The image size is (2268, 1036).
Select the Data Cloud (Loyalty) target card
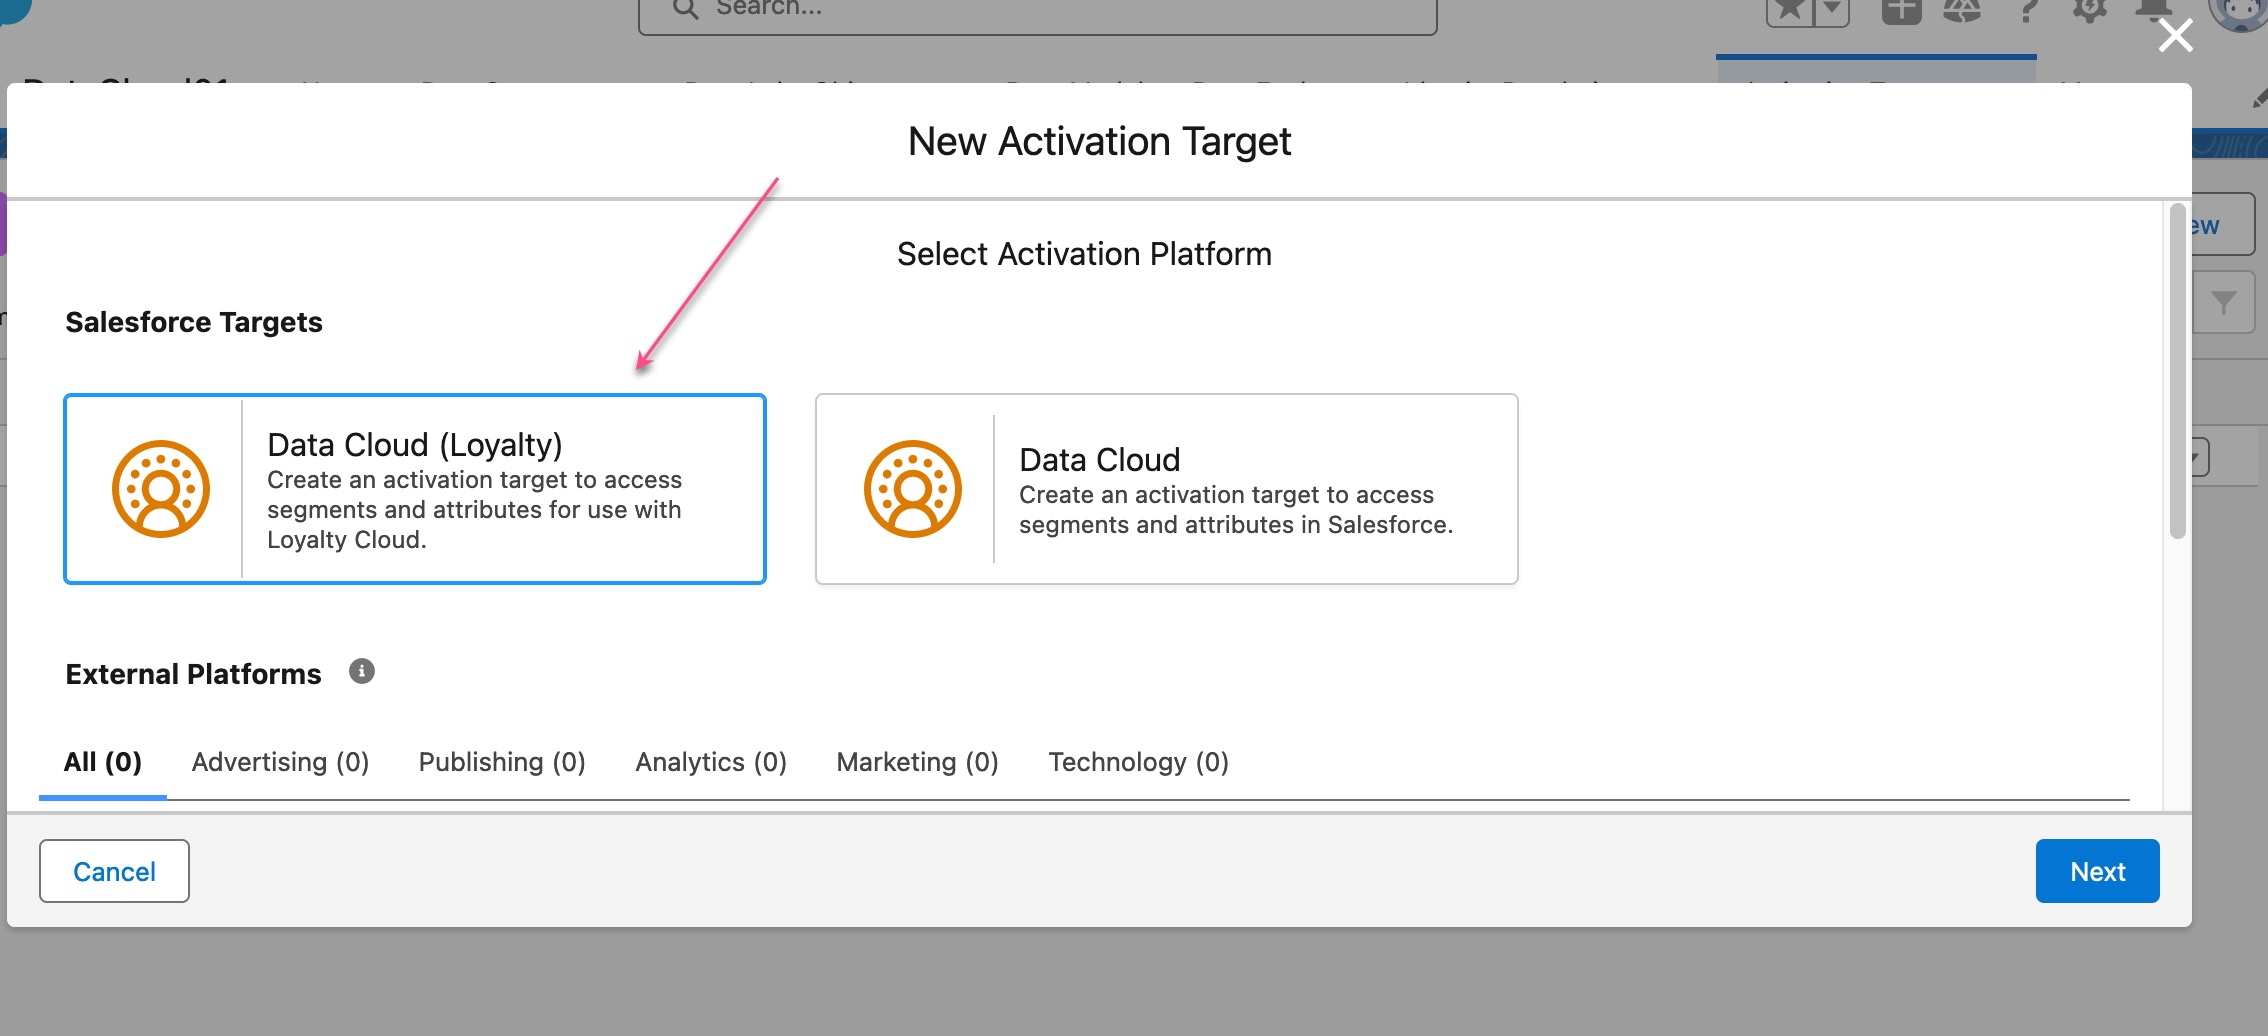click(415, 489)
